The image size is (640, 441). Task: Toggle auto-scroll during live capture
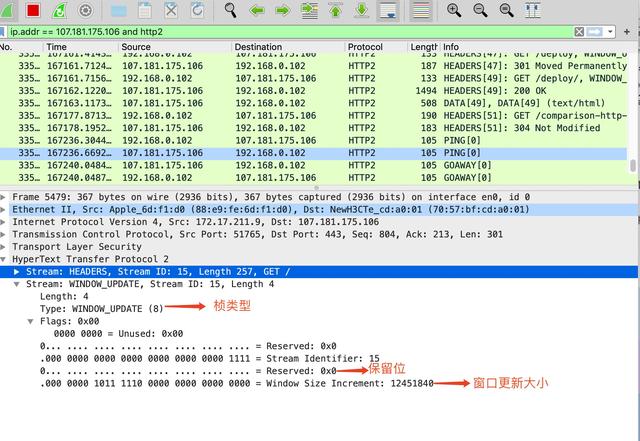(388, 10)
